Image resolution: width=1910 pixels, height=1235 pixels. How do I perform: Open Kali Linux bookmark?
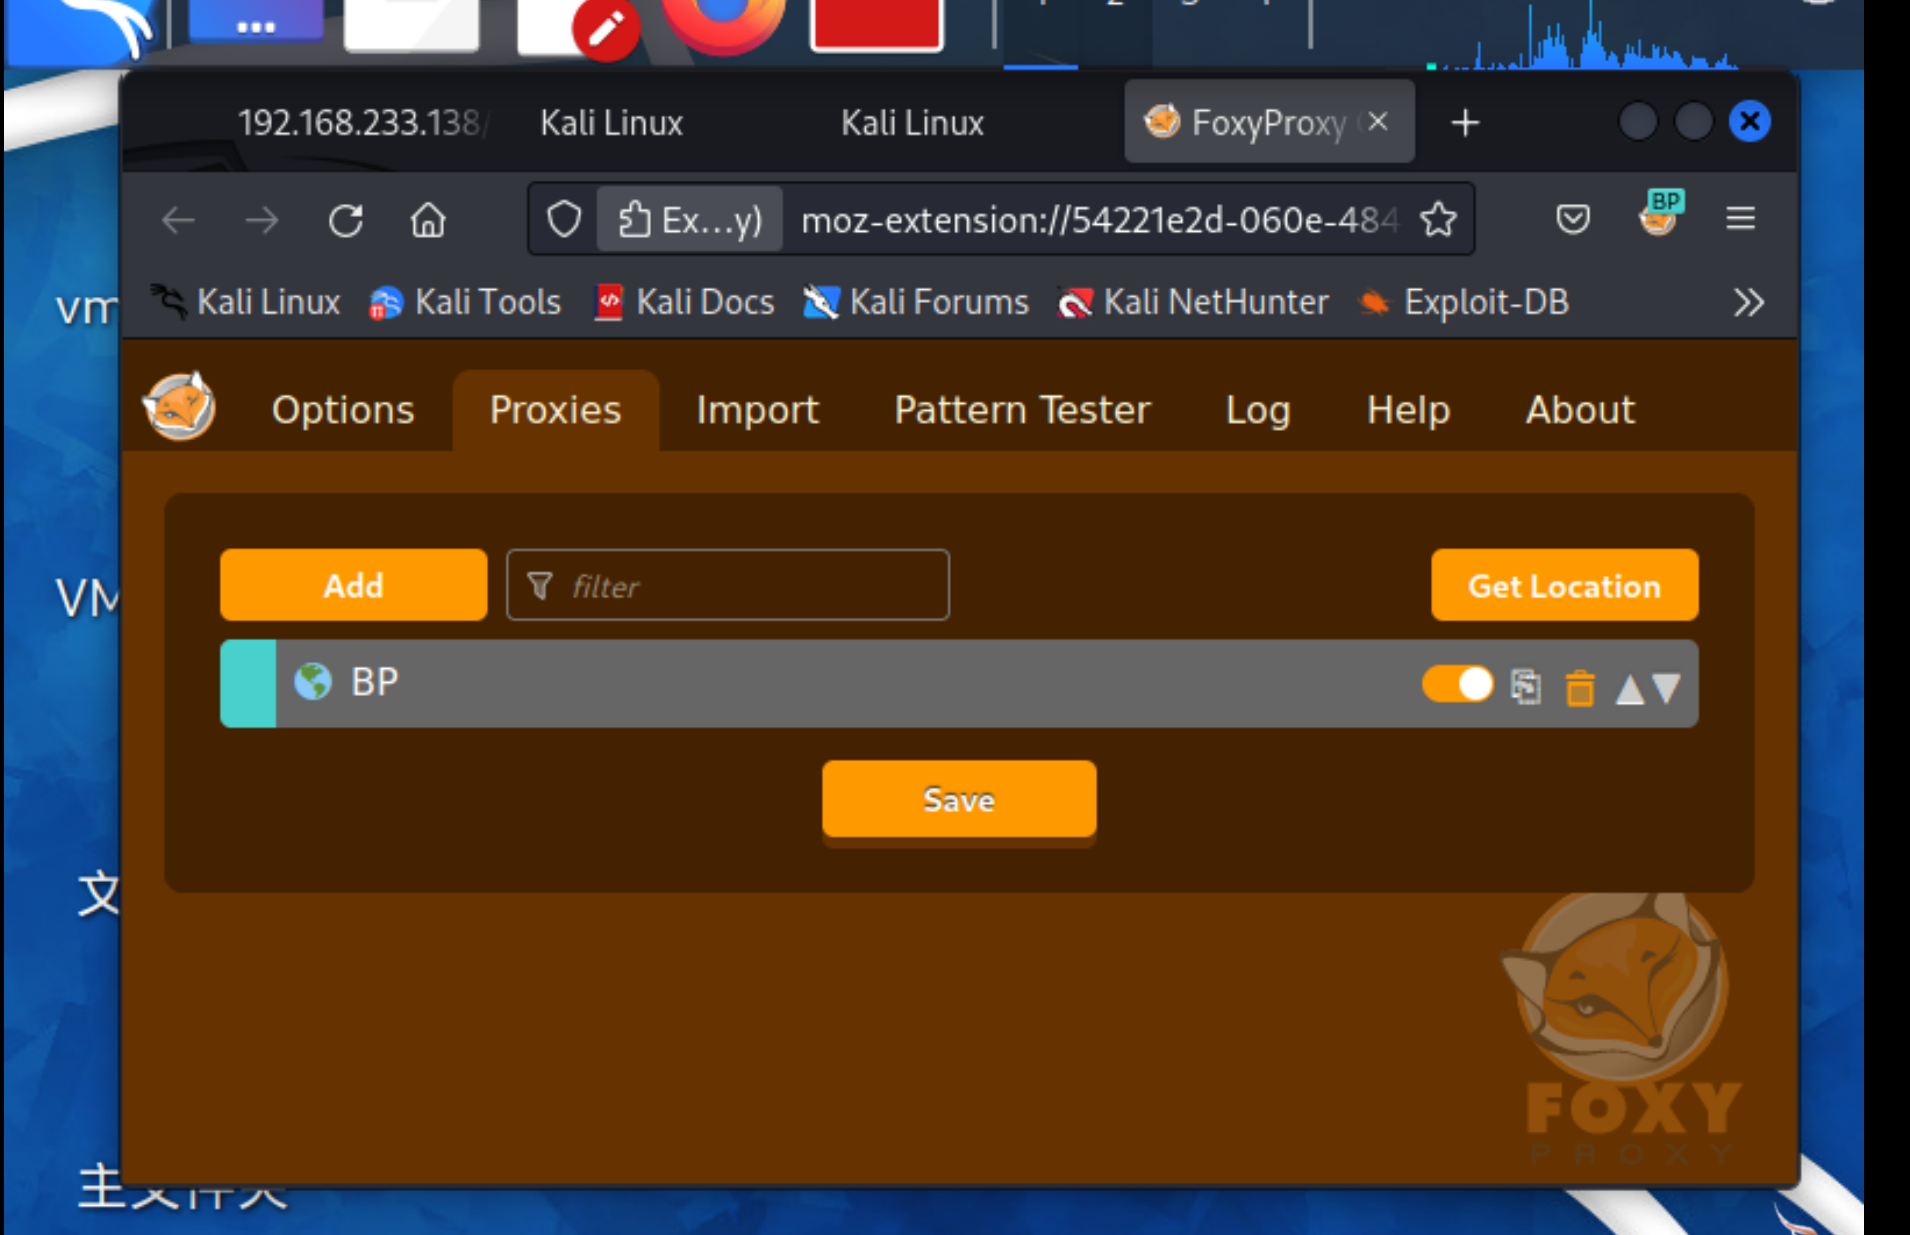(246, 302)
